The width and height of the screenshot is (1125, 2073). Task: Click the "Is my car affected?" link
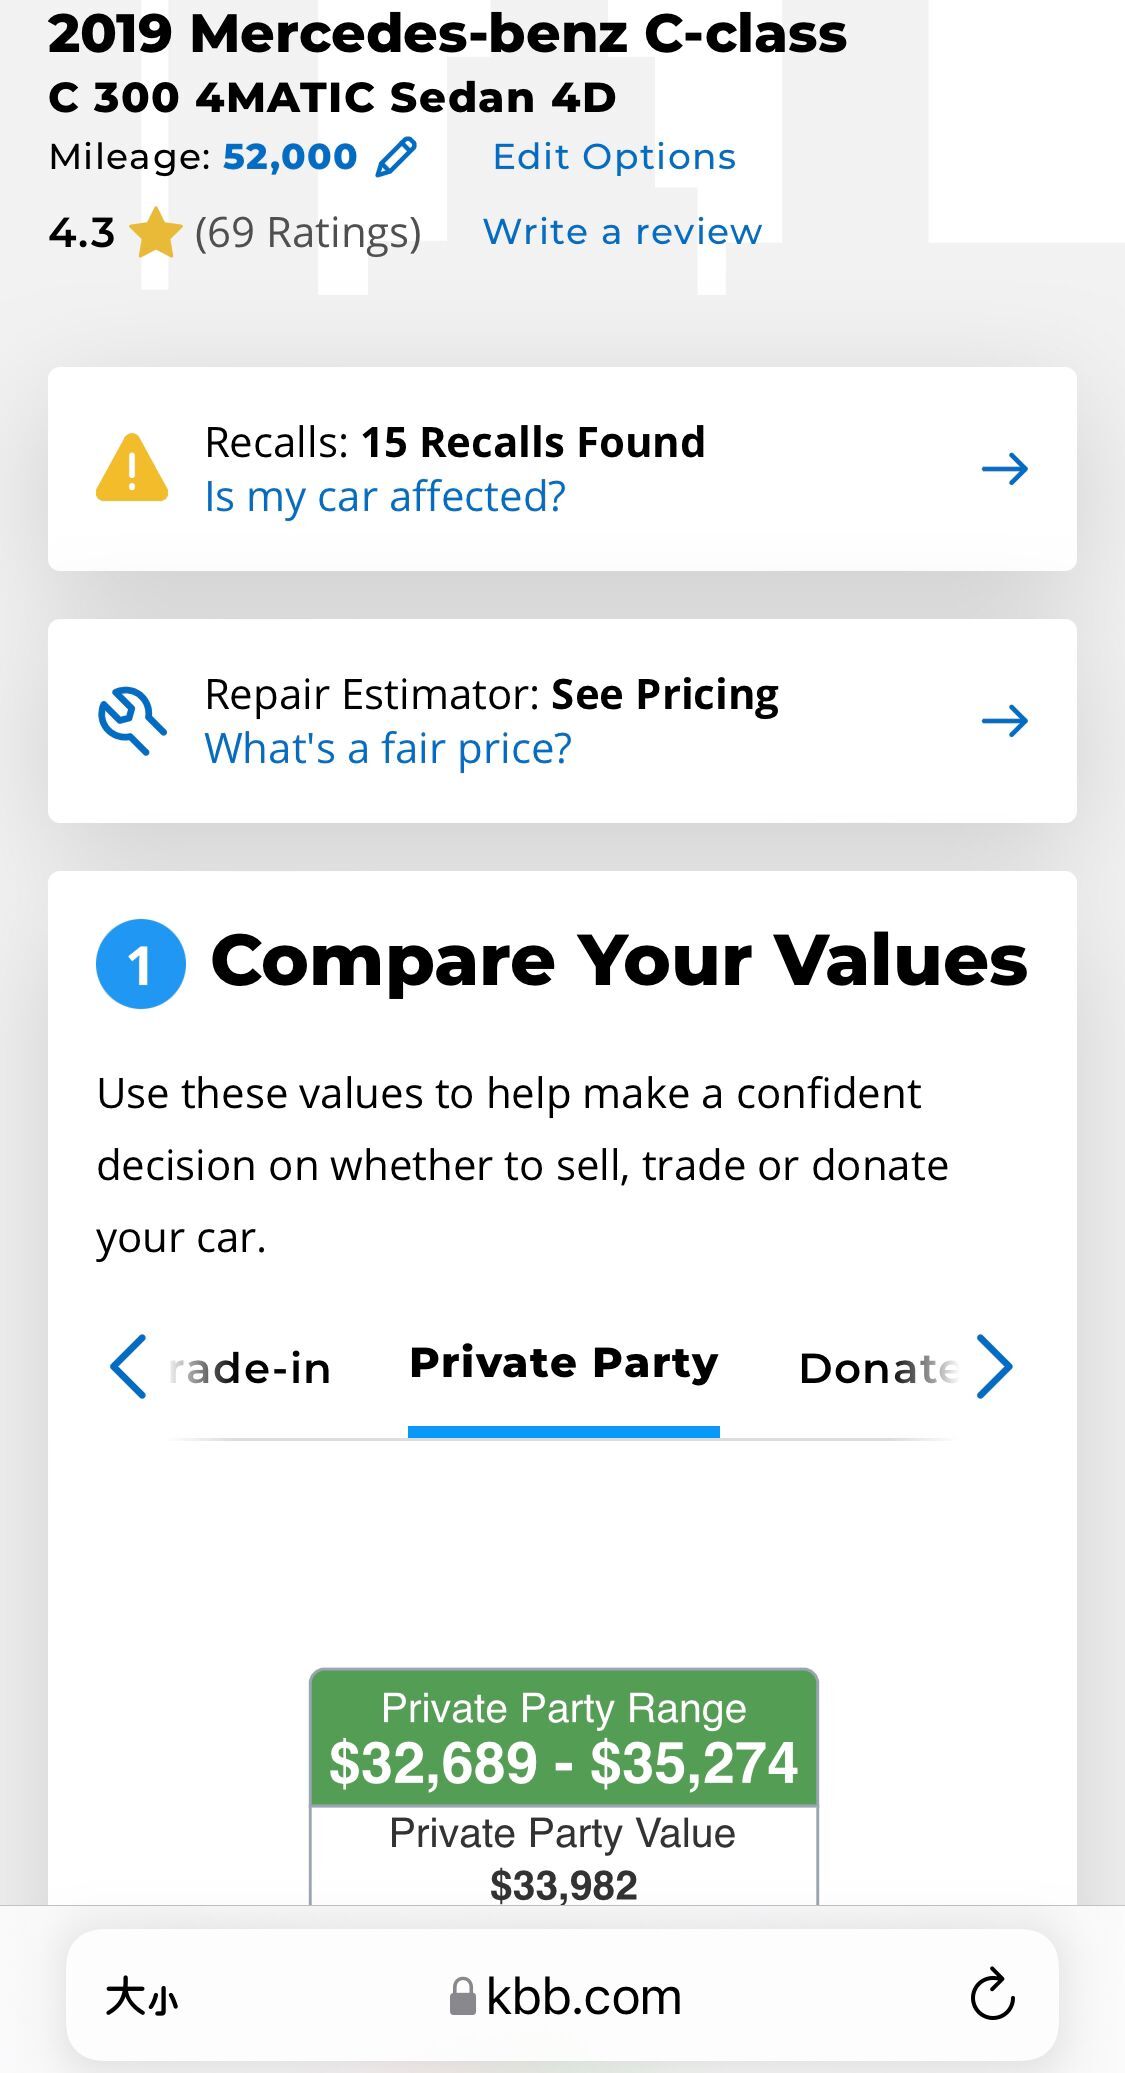[x=385, y=497]
